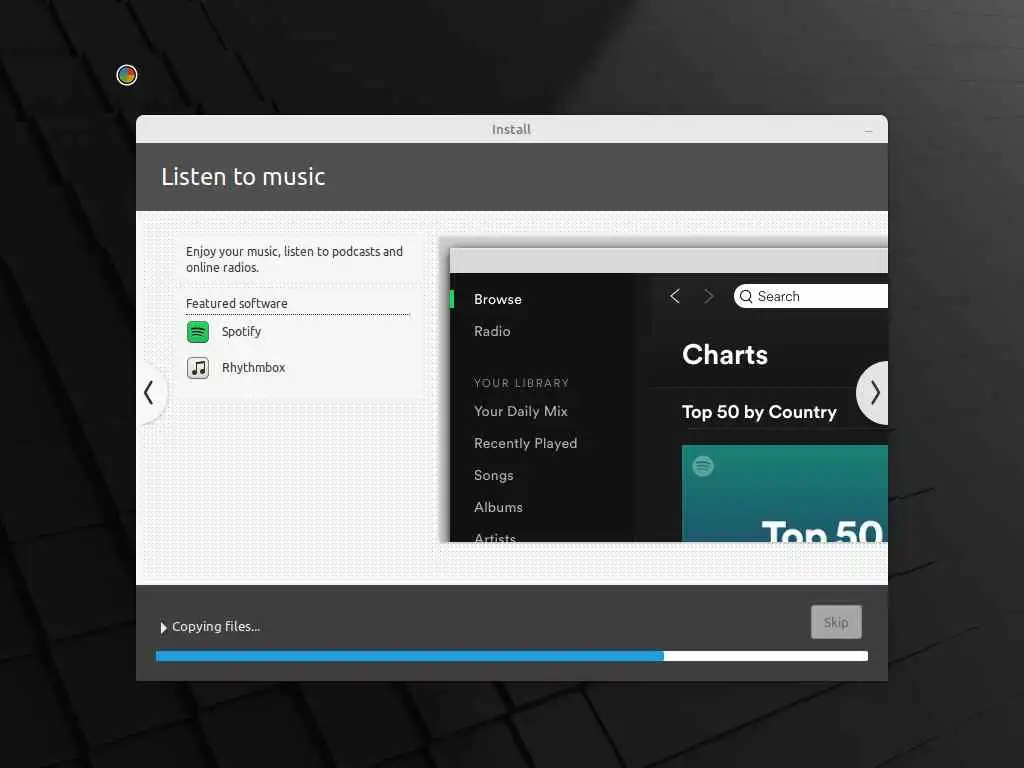The width and height of the screenshot is (1024, 768).
Task: Click the Spotify label text
Action: click(x=242, y=331)
